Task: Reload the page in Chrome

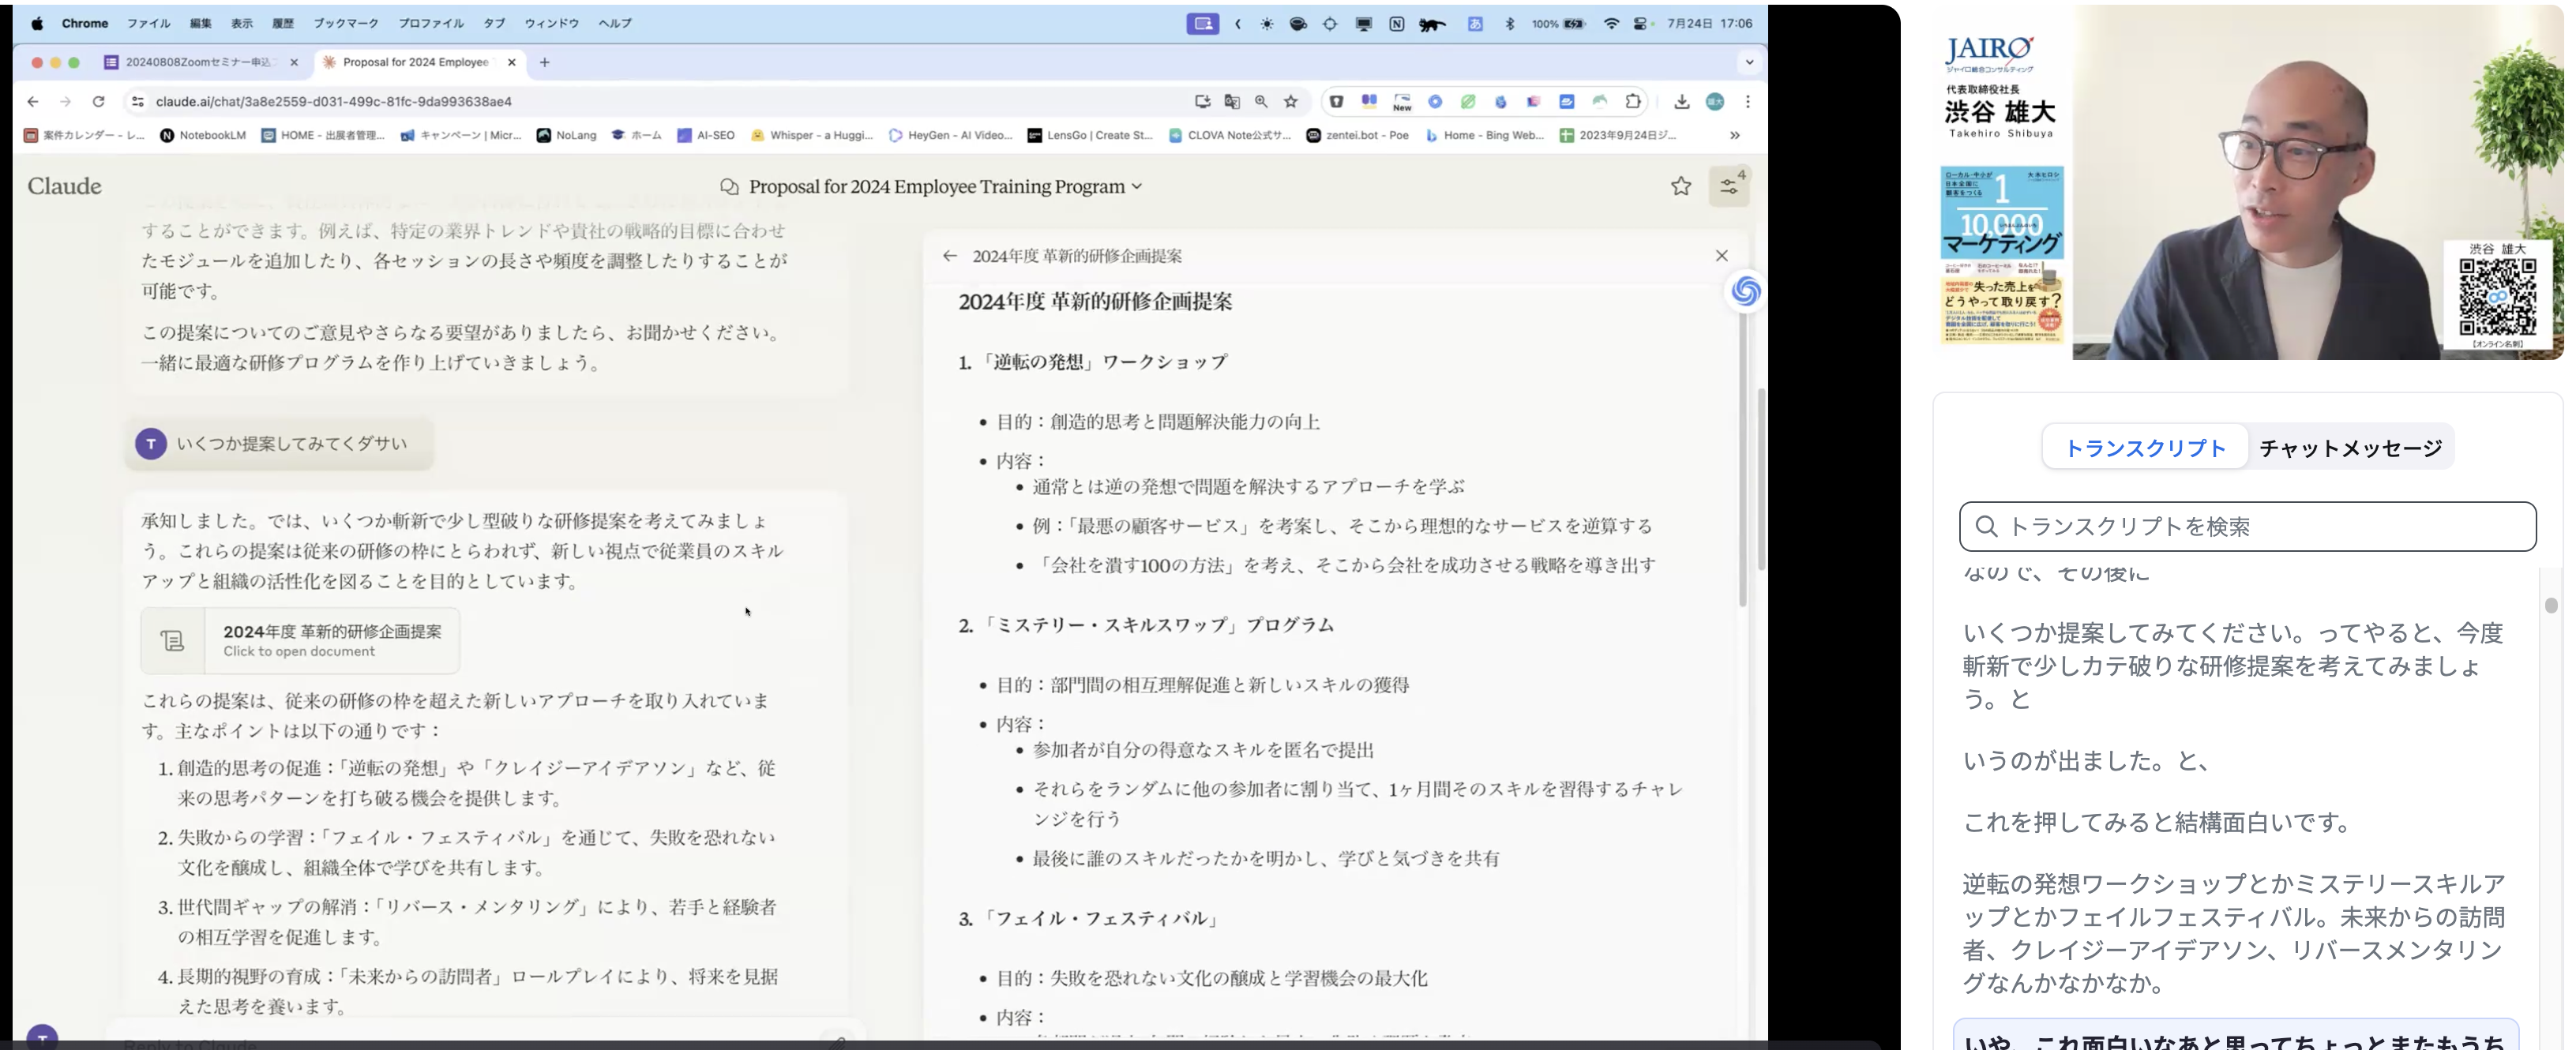Action: click(x=98, y=101)
